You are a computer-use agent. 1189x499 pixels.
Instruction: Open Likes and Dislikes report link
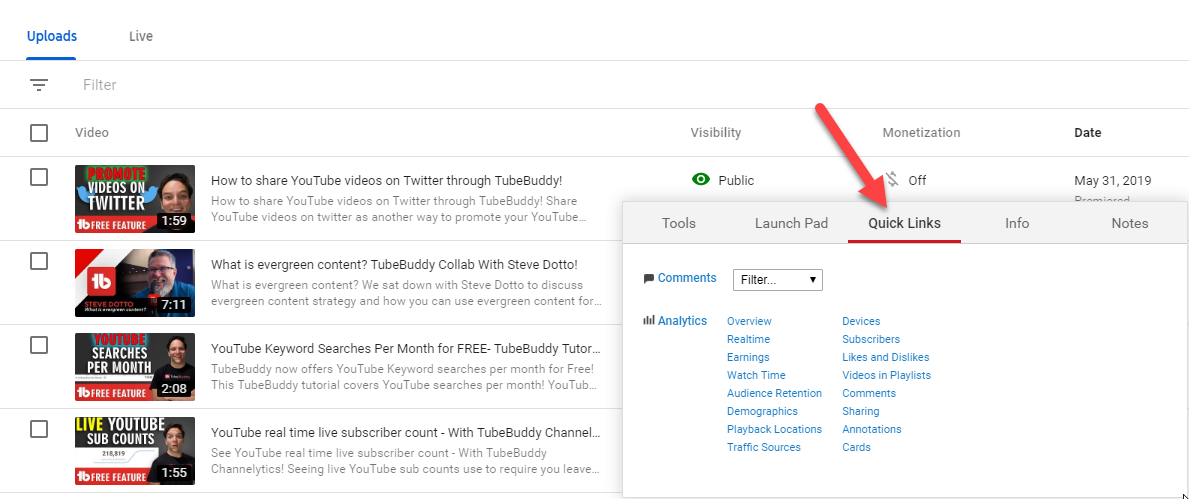click(885, 357)
